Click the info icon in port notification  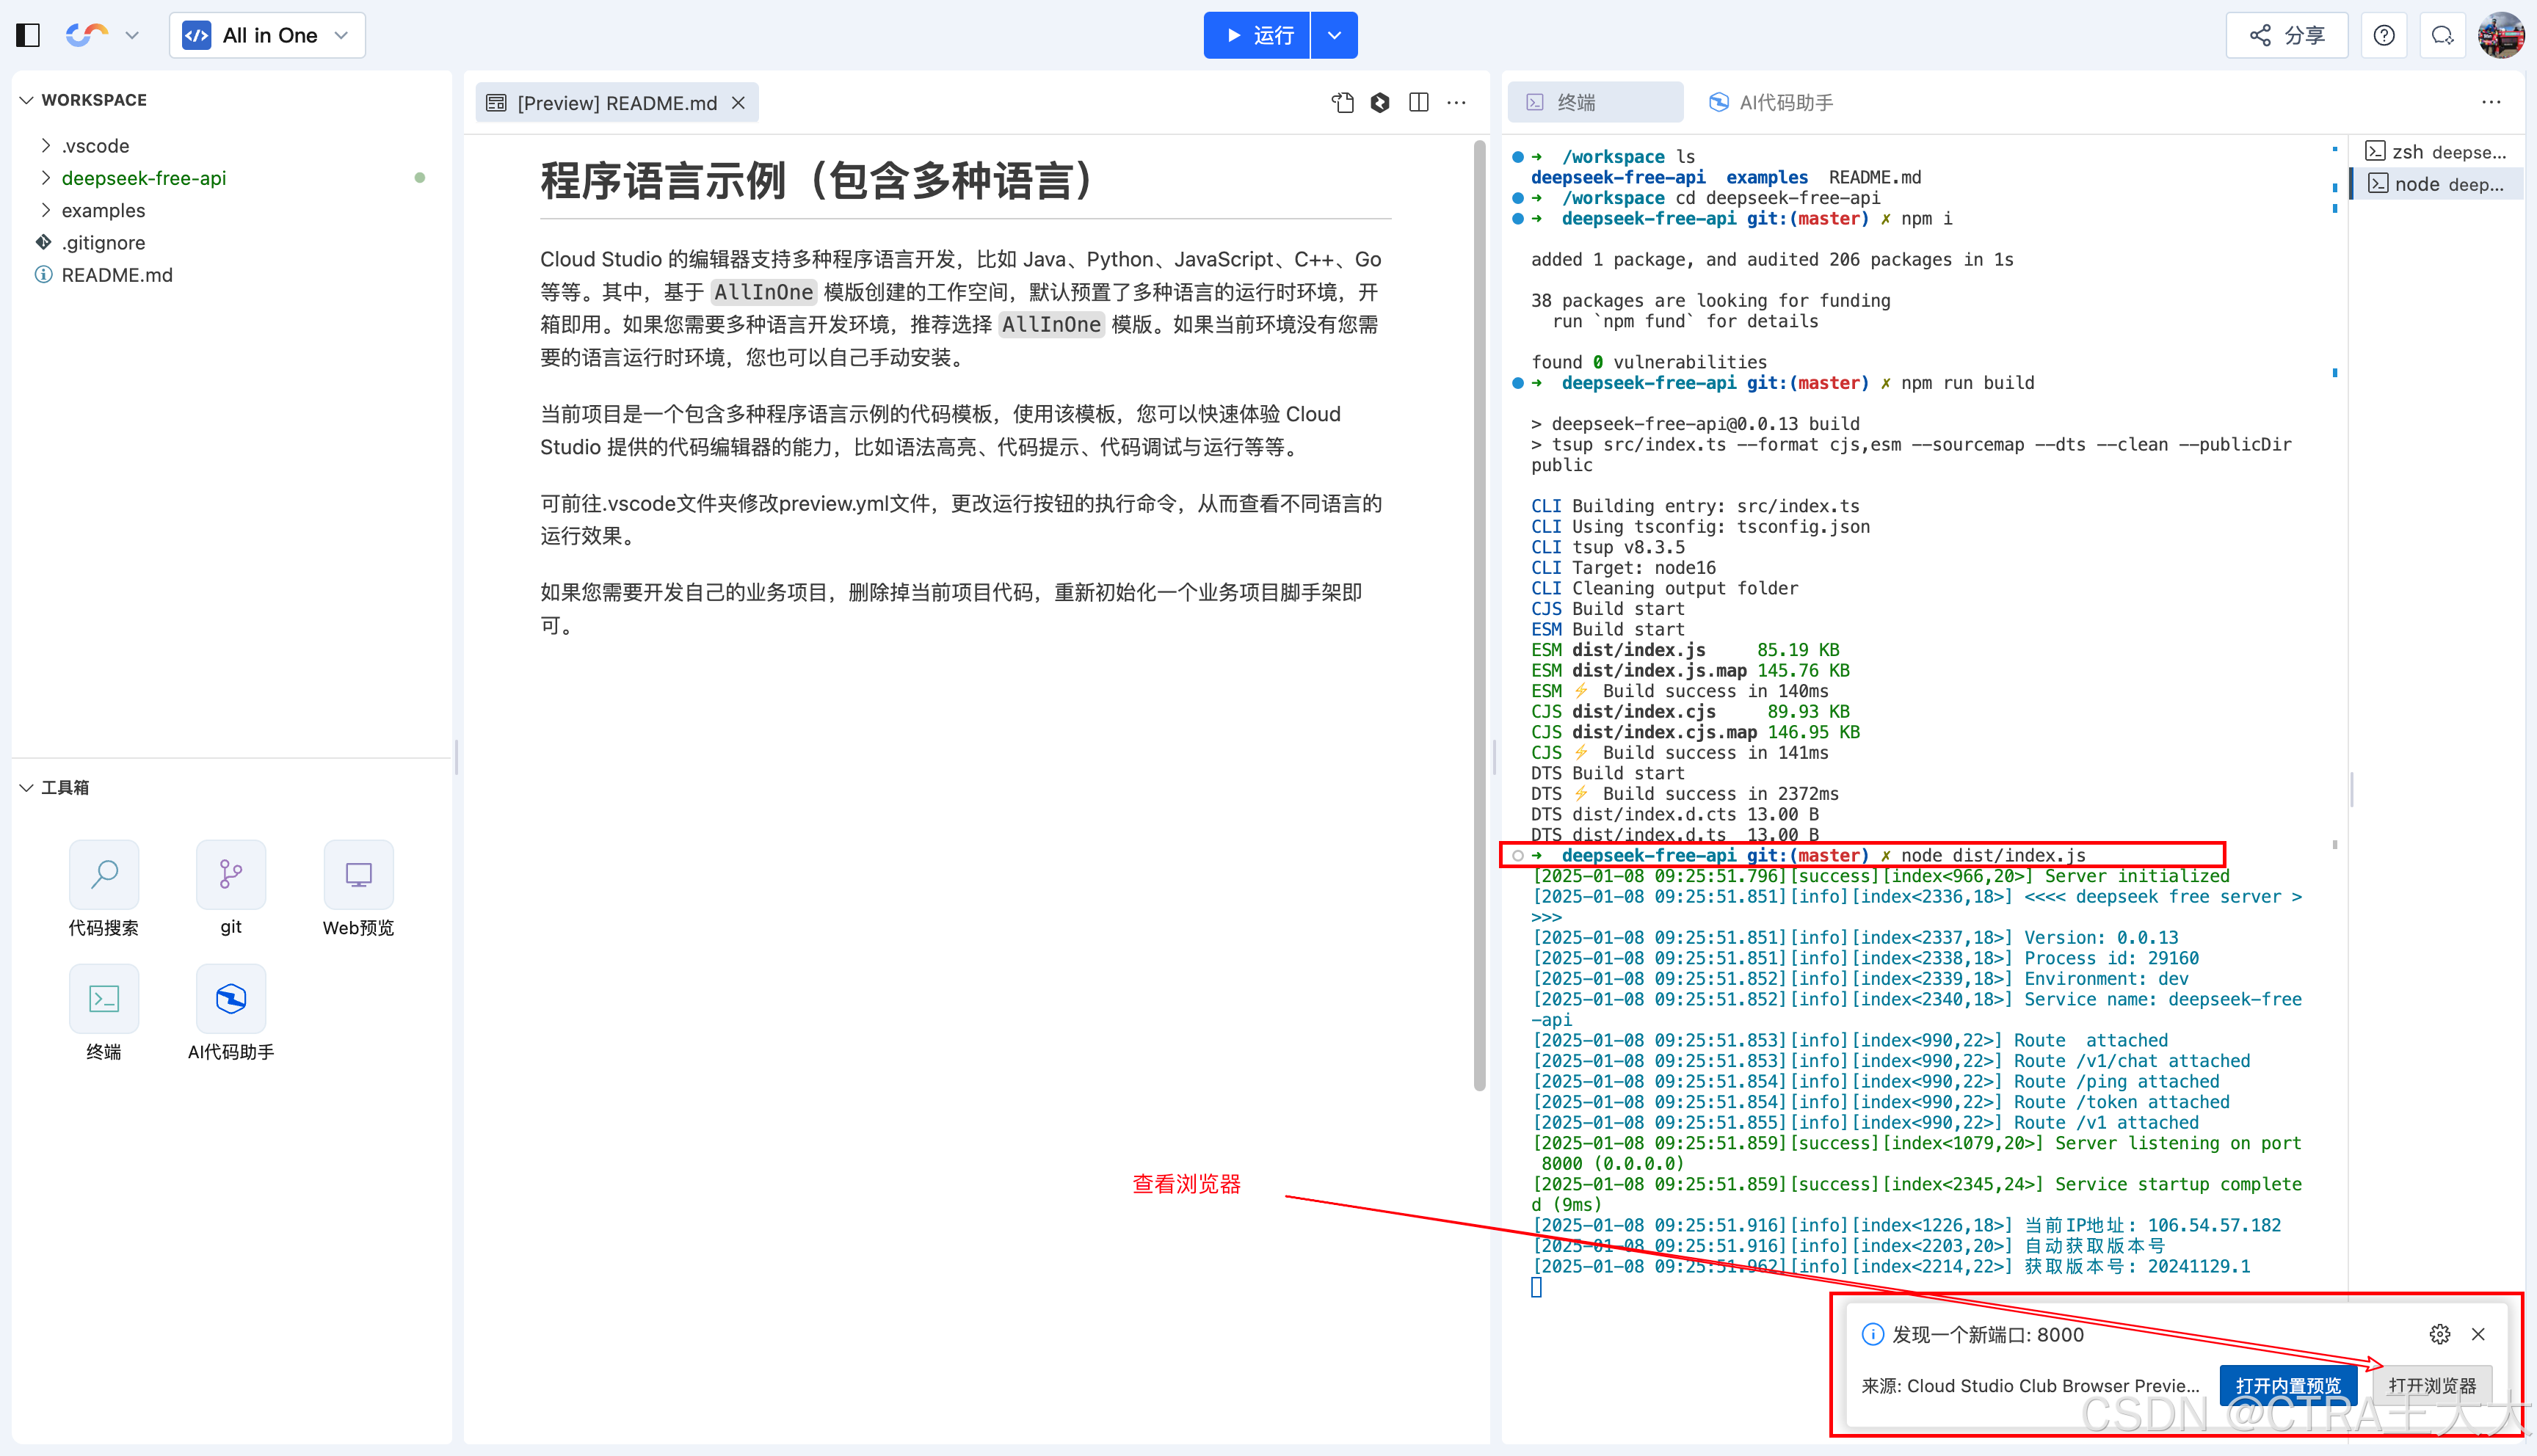pos(1872,1334)
